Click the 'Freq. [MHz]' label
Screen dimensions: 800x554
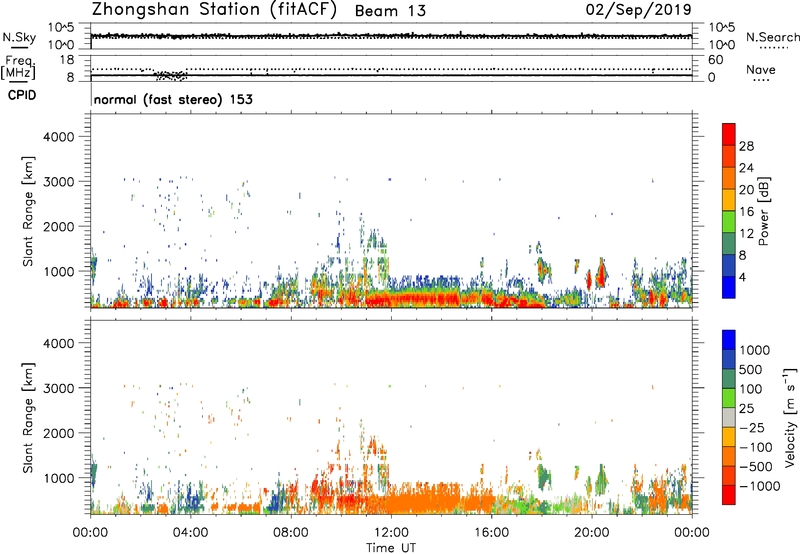pyautogui.click(x=18, y=67)
